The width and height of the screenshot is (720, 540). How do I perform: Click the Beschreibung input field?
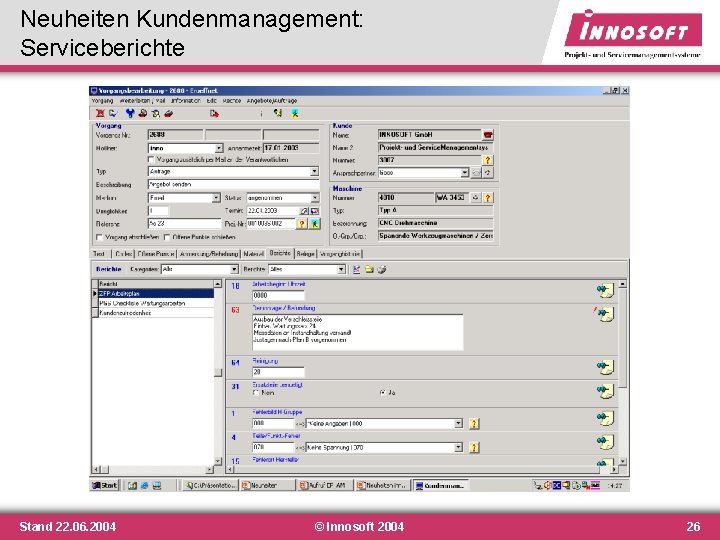pyautogui.click(x=233, y=185)
